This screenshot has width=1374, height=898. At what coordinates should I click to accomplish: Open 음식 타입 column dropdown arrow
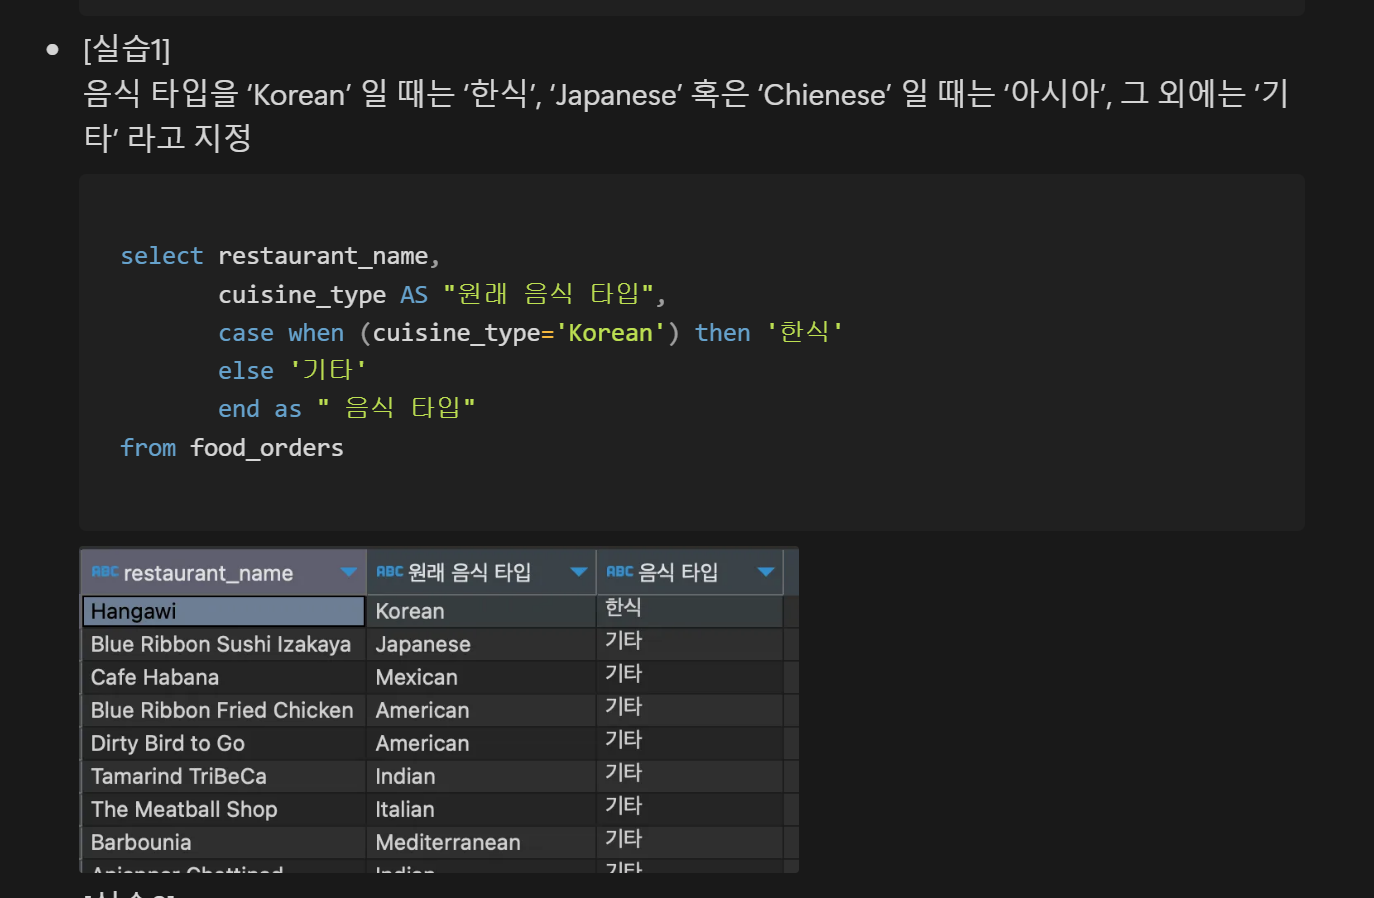[766, 572]
